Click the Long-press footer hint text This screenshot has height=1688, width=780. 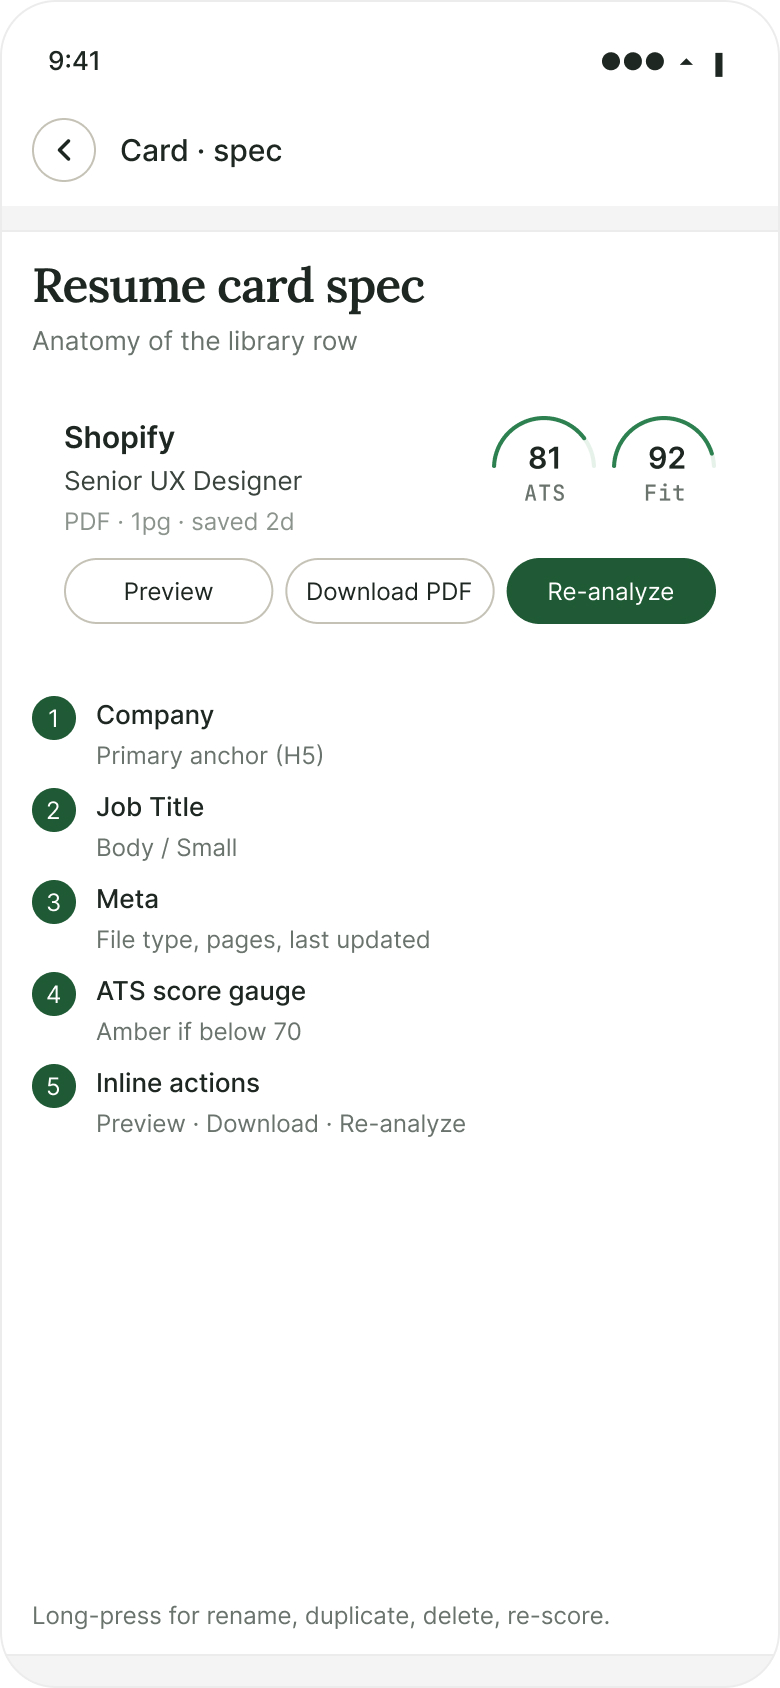(x=321, y=1616)
